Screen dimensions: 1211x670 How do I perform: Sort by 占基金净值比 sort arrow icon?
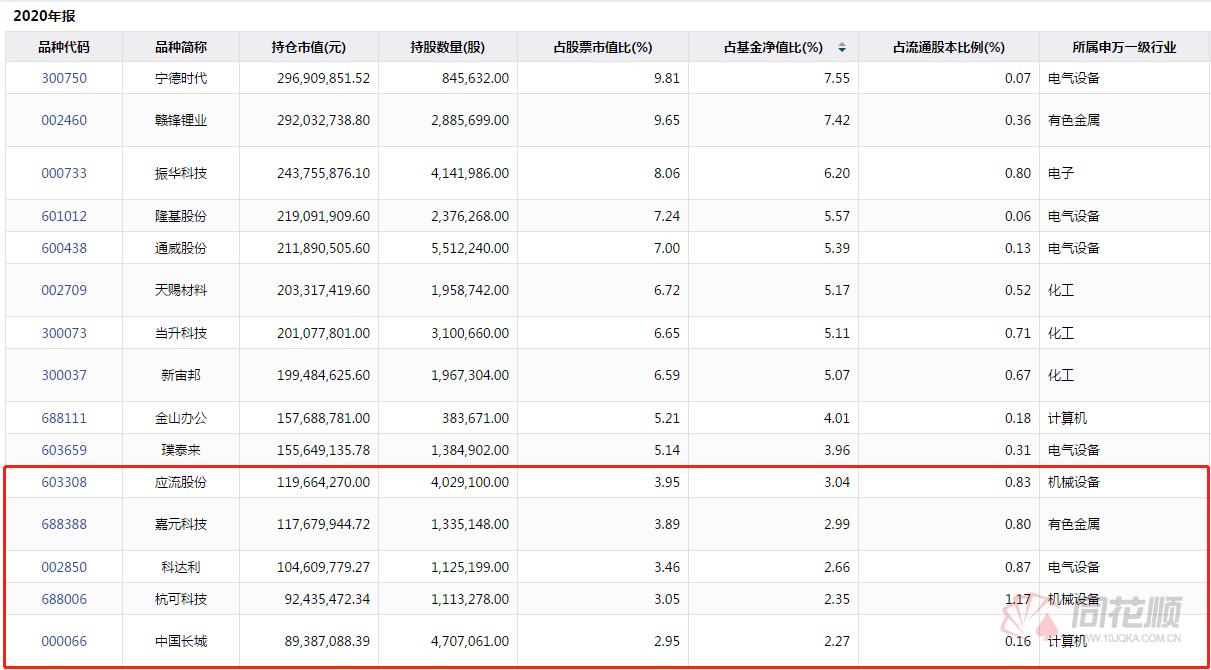coord(841,47)
